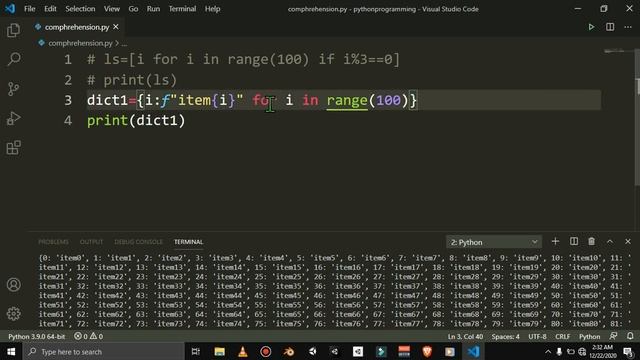Kill the terminal with trash icon
This screenshot has height=360, width=640.
tap(591, 242)
